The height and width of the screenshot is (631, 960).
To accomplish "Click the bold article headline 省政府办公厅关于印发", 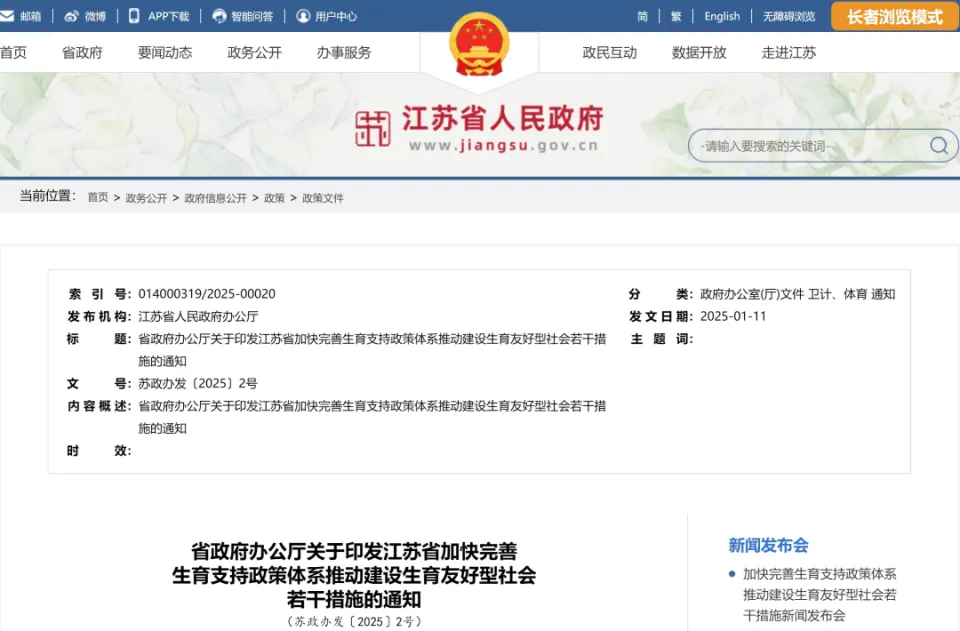I will (354, 575).
